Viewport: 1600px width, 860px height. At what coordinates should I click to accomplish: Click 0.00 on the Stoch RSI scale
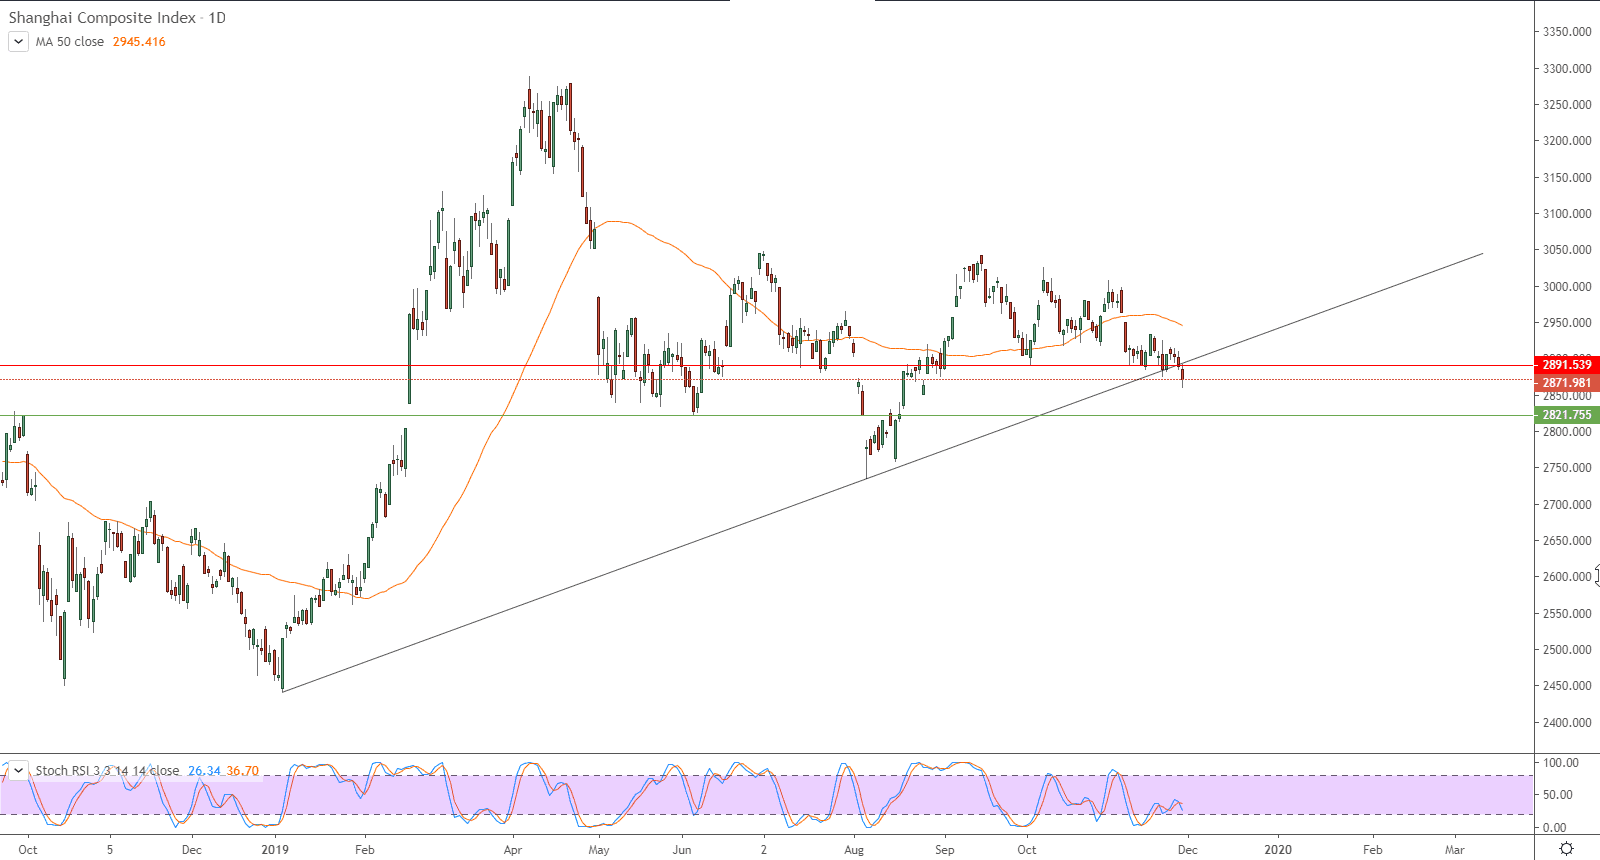(x=1555, y=828)
